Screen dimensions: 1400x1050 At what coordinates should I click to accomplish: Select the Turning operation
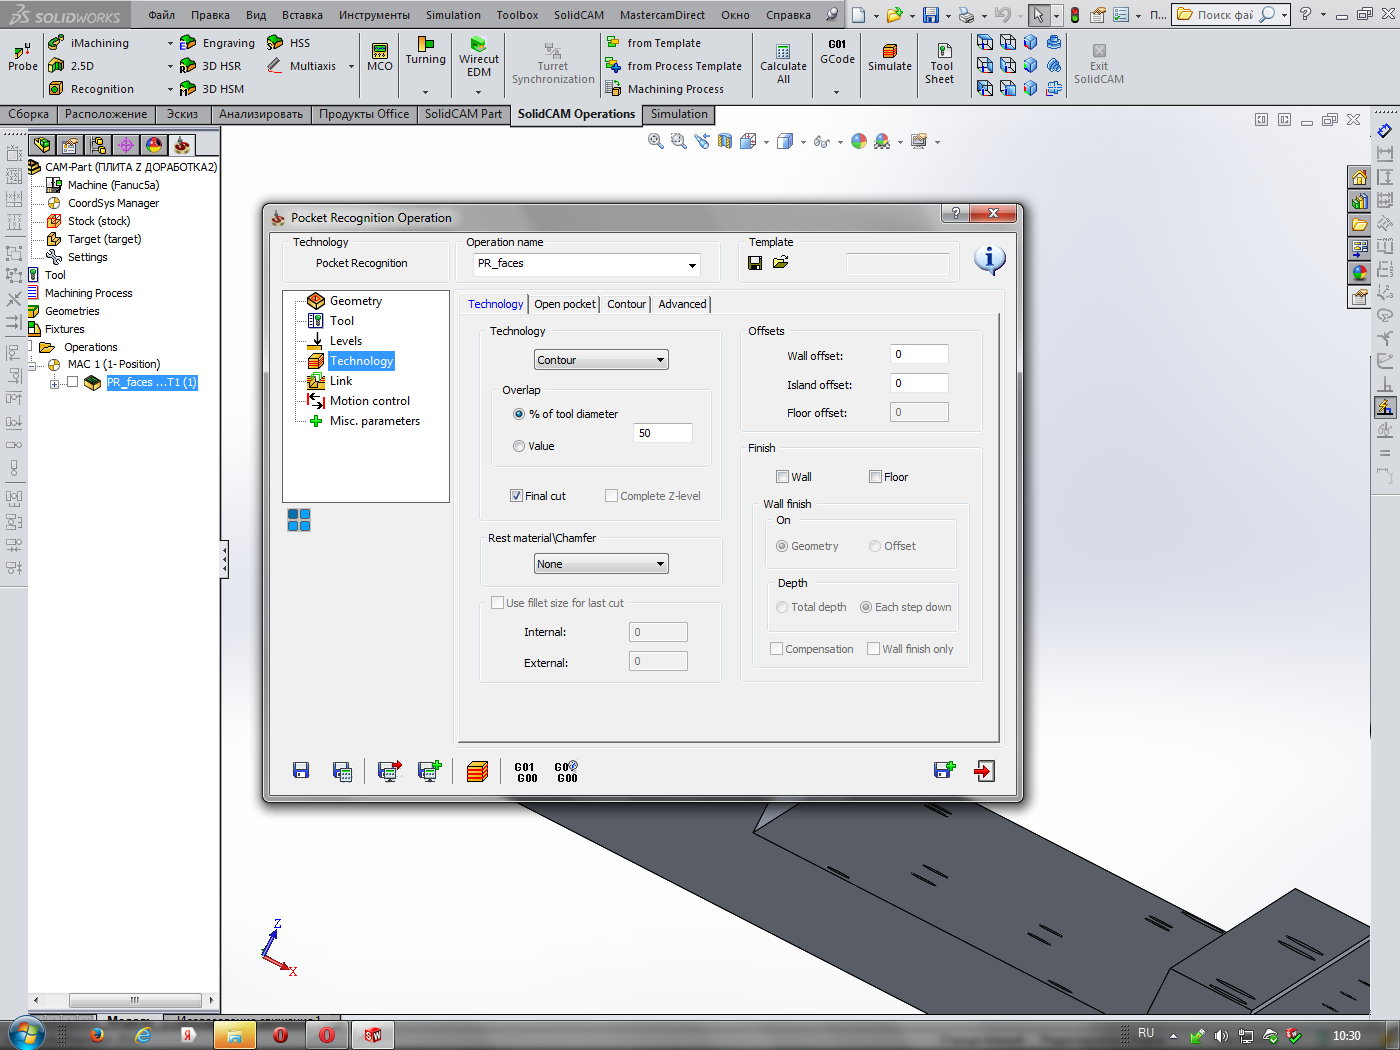click(426, 51)
